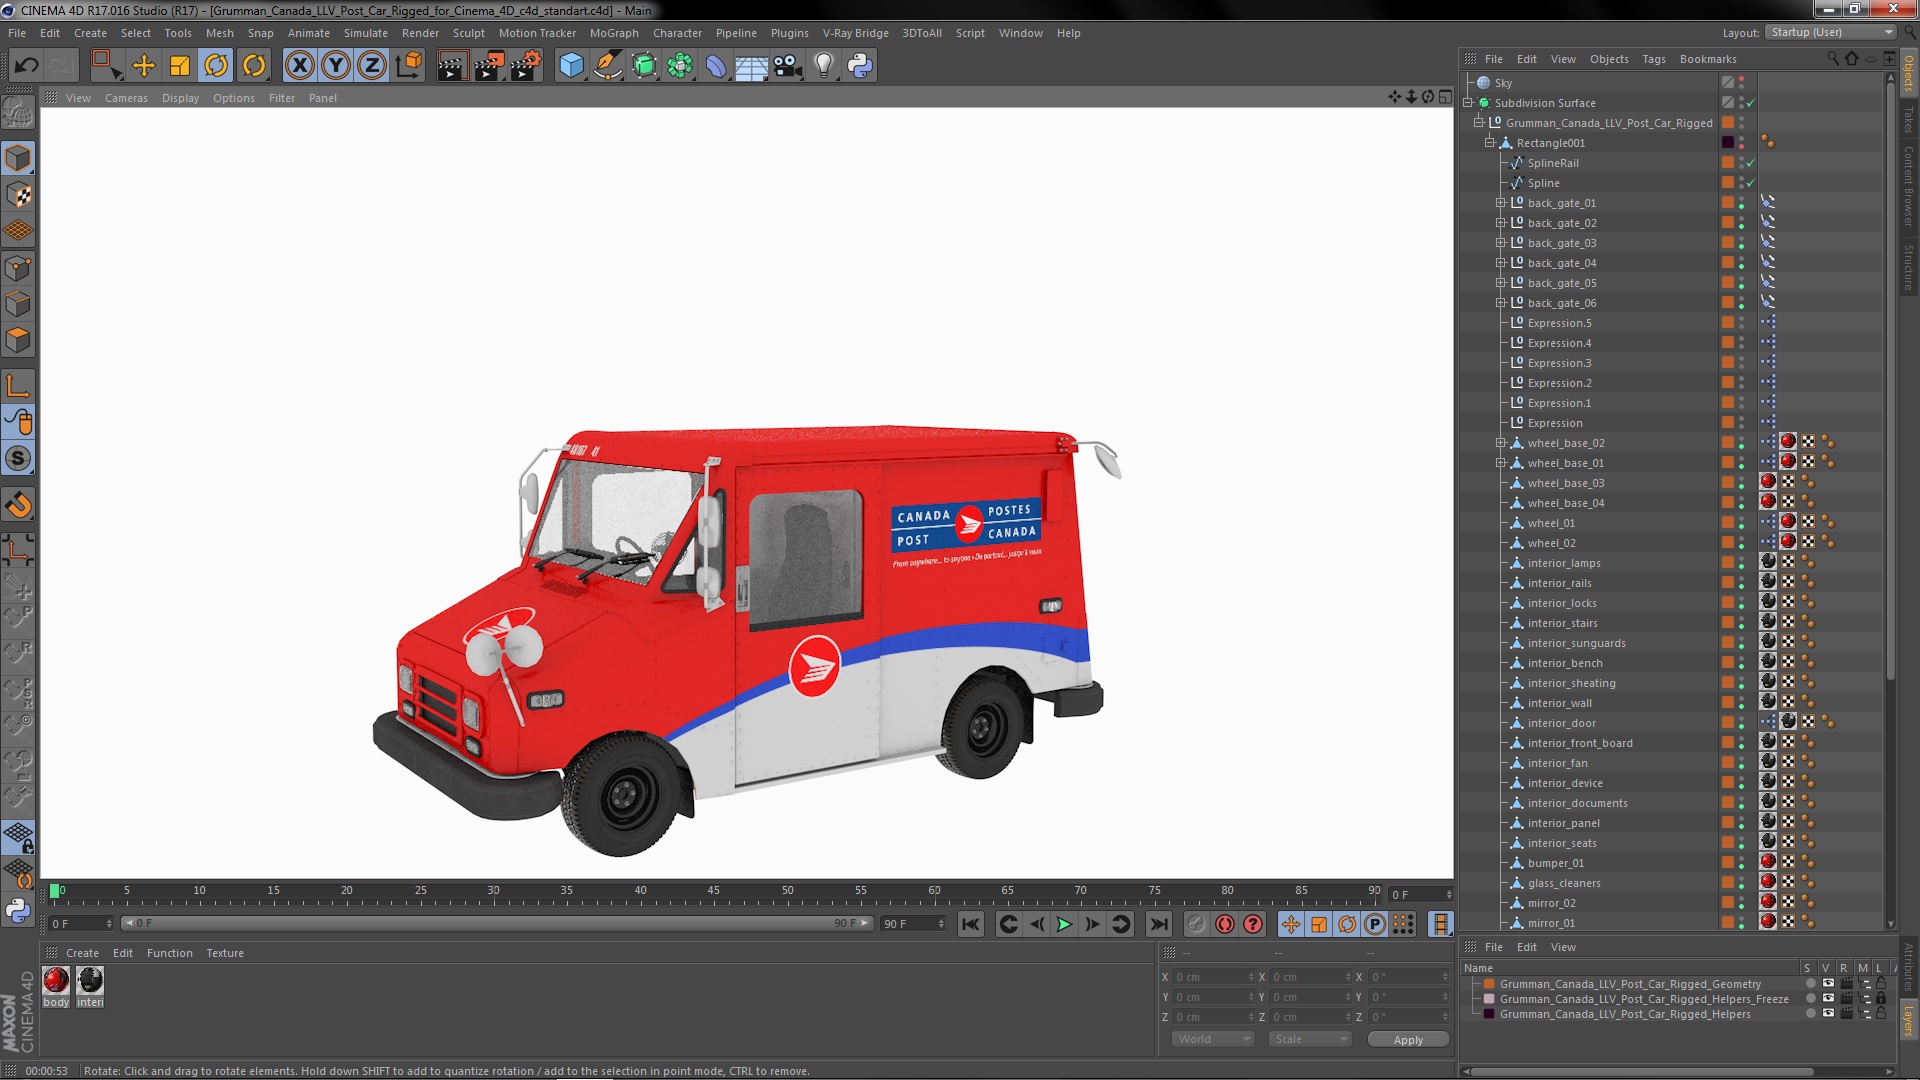Select the body material thumbnail
The width and height of the screenshot is (1920, 1080).
coord(56,981)
